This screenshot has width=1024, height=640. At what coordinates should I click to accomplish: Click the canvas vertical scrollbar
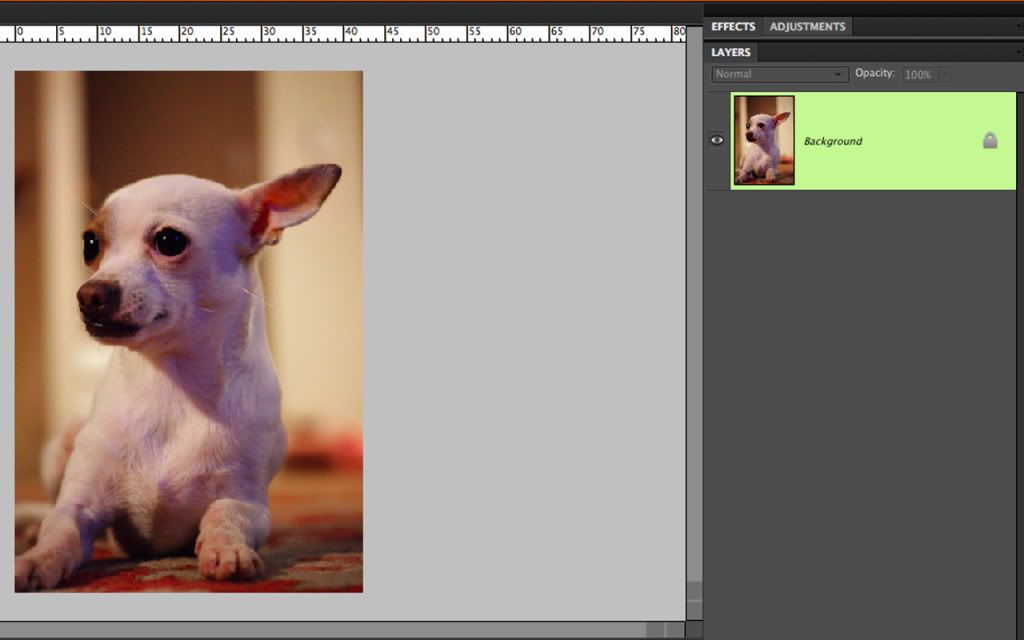pos(693,300)
